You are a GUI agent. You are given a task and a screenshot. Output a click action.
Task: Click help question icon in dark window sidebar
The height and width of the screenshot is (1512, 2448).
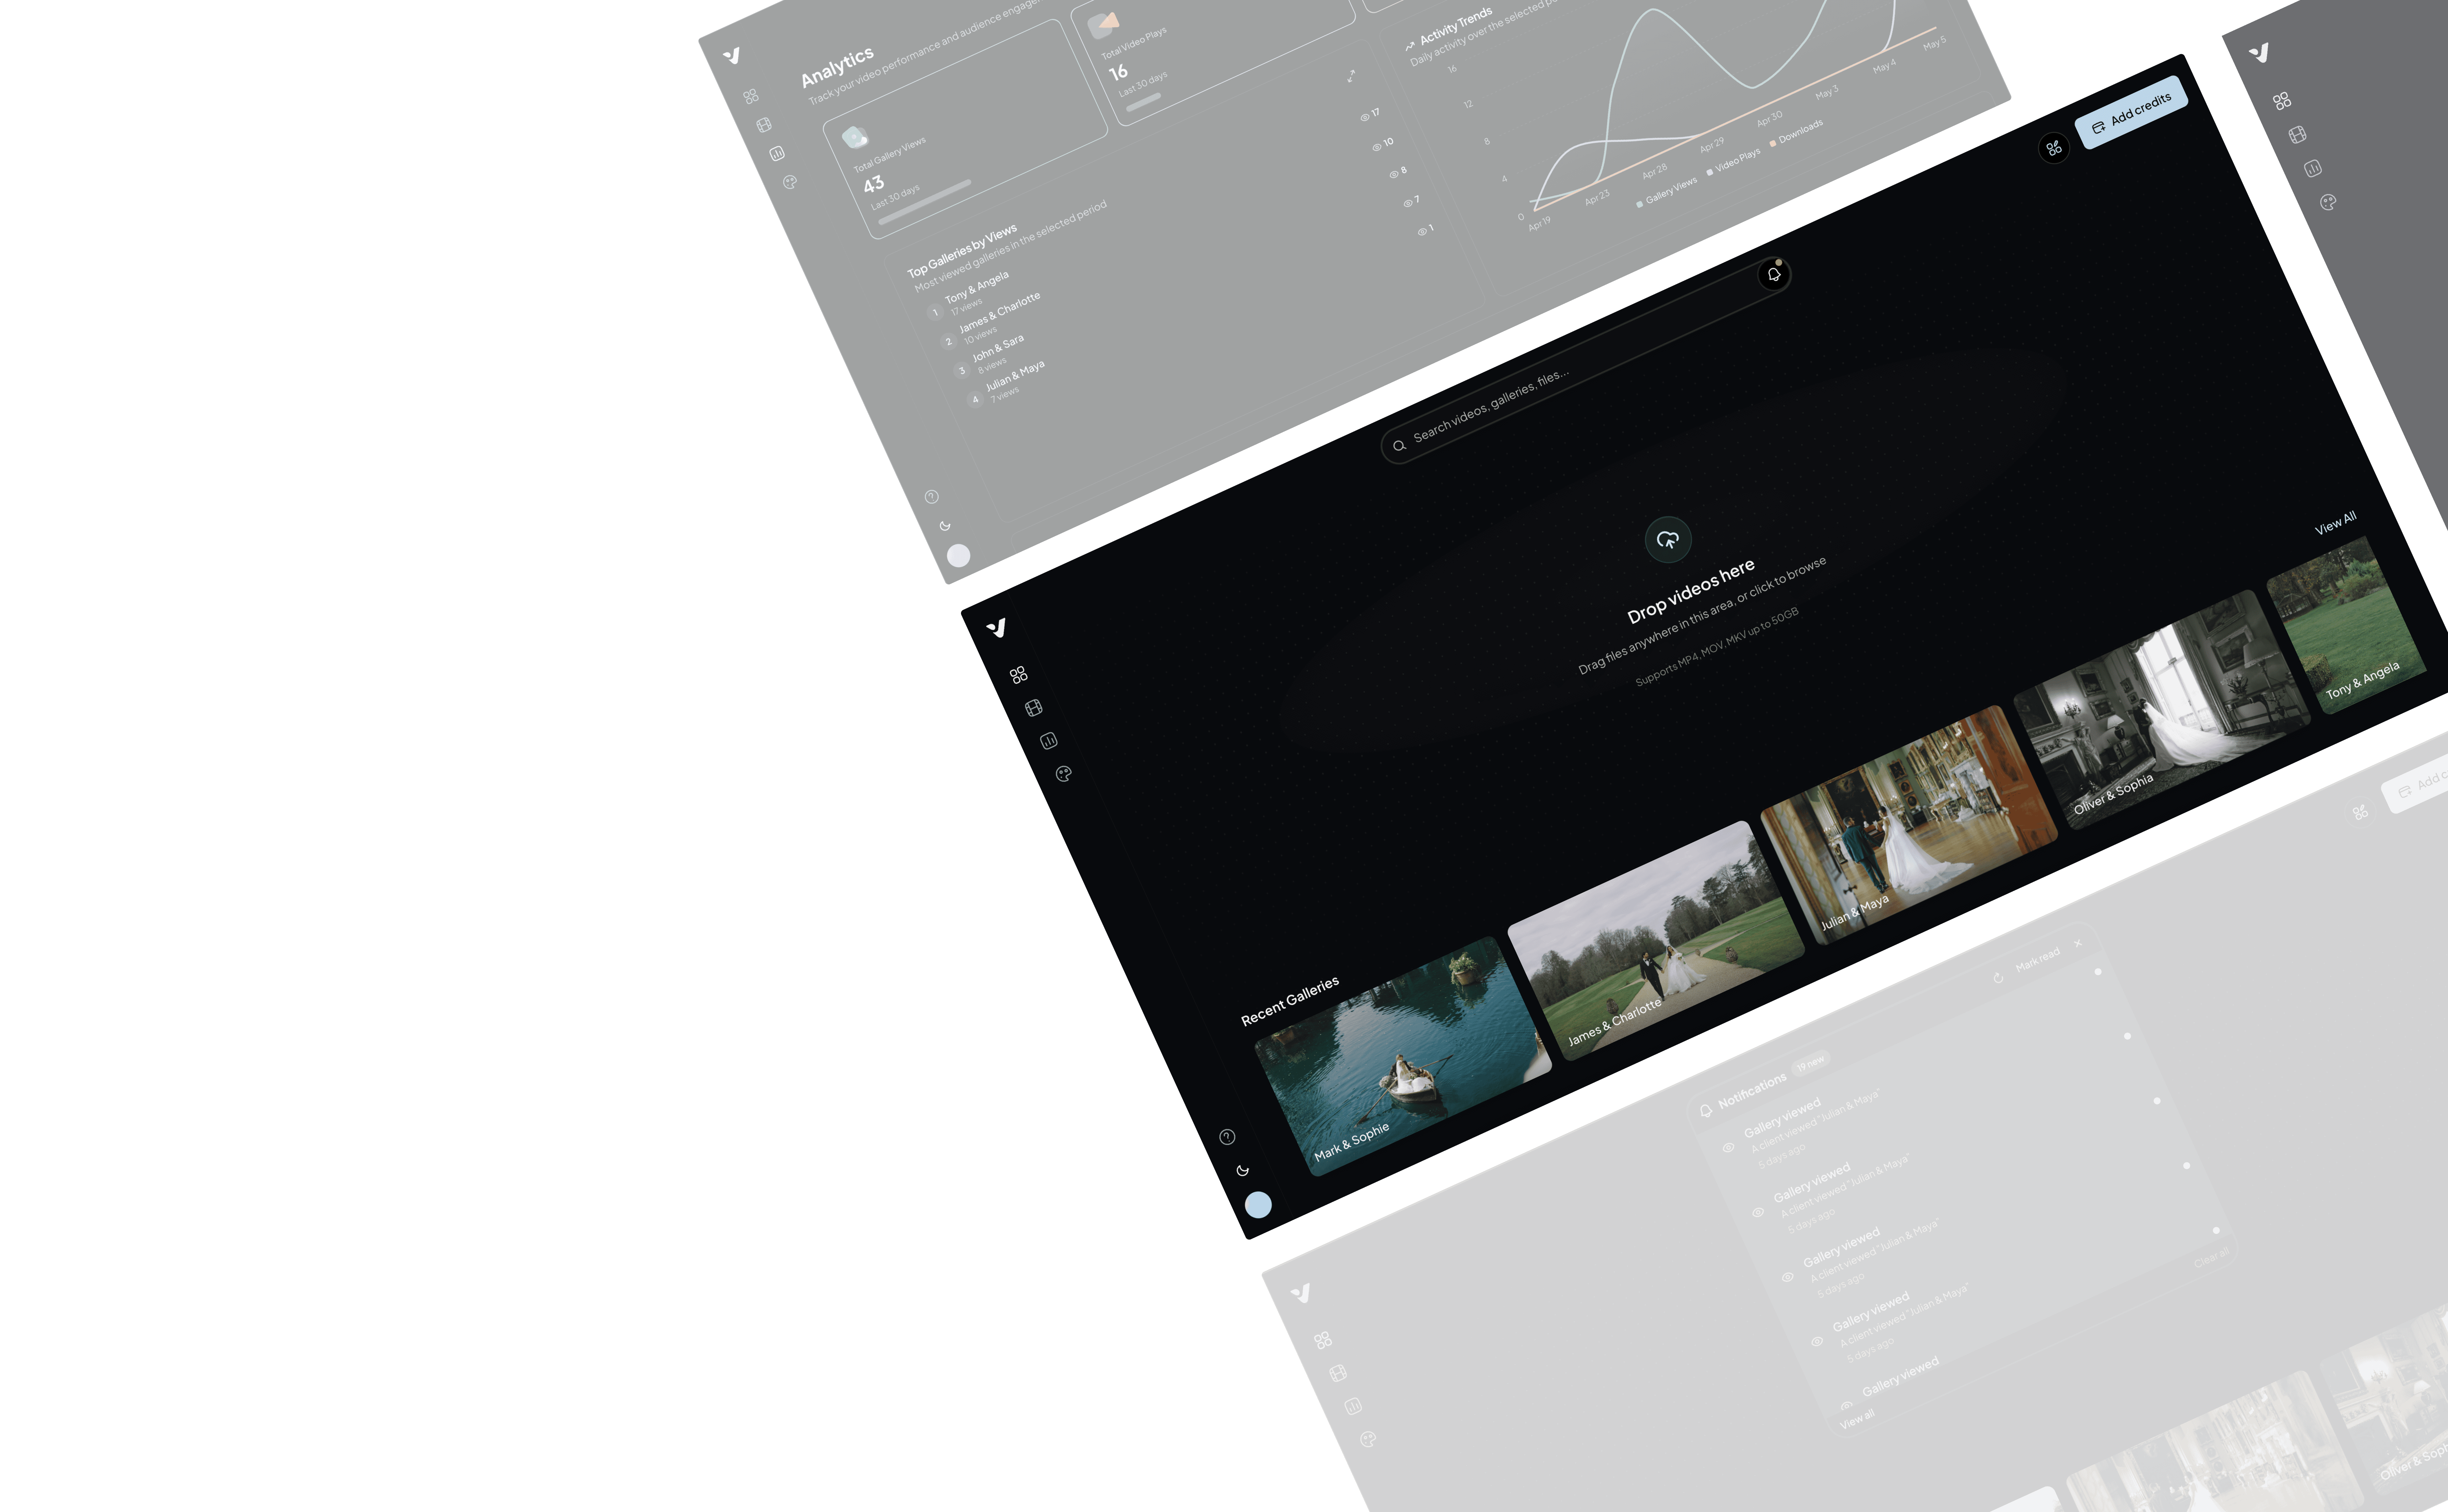(1227, 1137)
